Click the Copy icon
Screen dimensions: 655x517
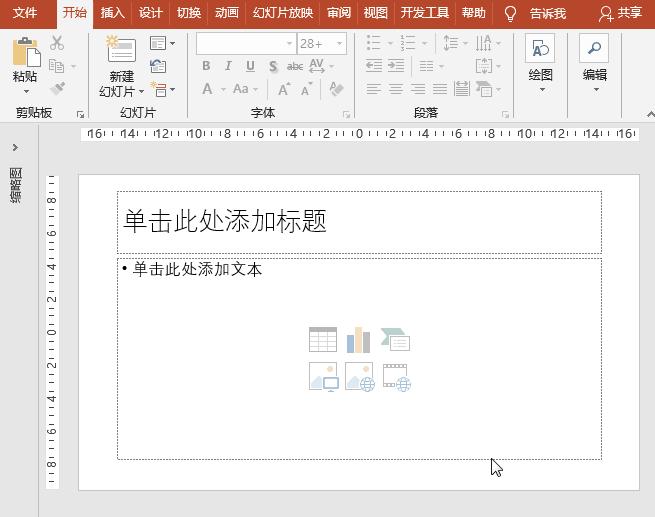(x=56, y=66)
